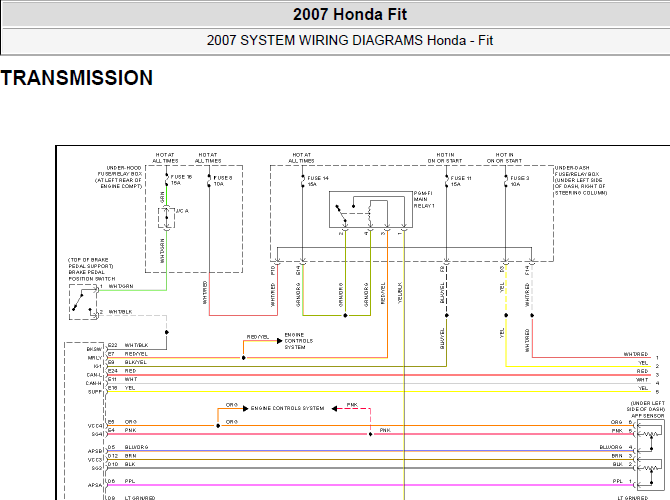
Task: Click the CAN-L pin name
Action: (x=94, y=375)
